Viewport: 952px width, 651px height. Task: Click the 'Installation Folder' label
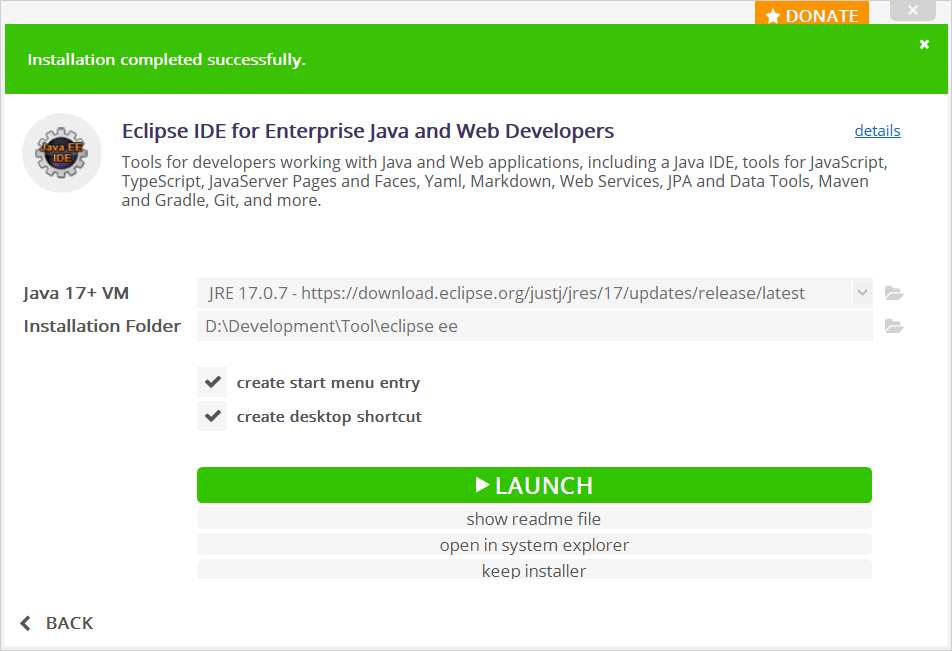click(102, 326)
